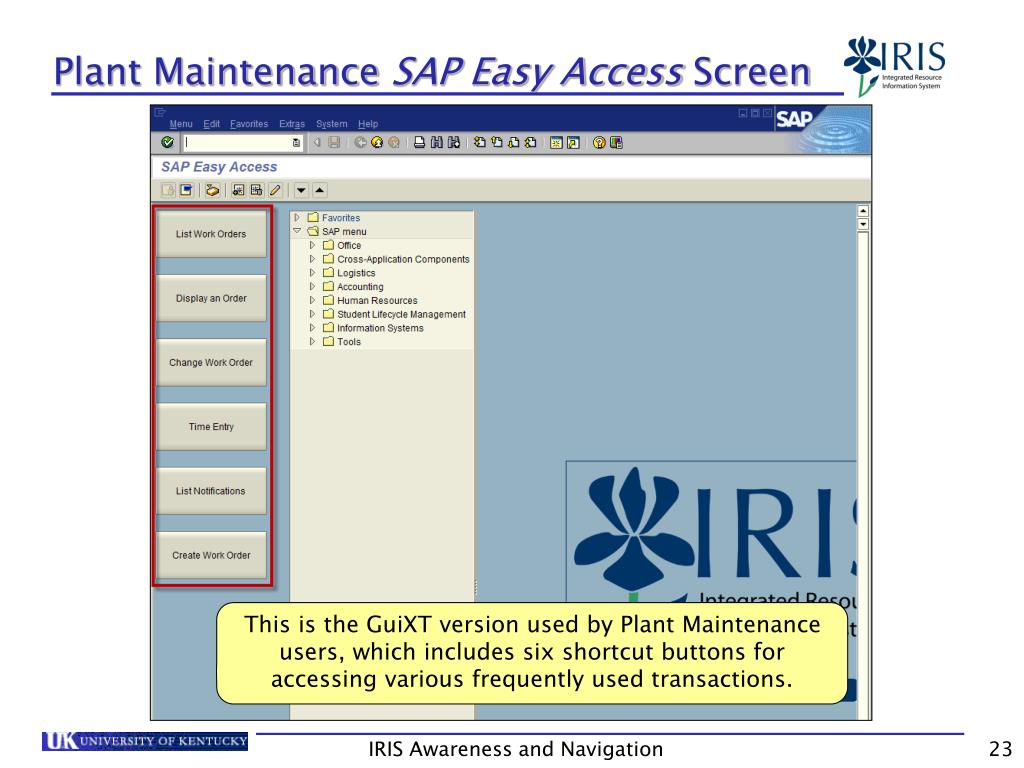Click the First Page icon
Image resolution: width=1024 pixels, height=768 pixels.
pyautogui.click(x=480, y=142)
